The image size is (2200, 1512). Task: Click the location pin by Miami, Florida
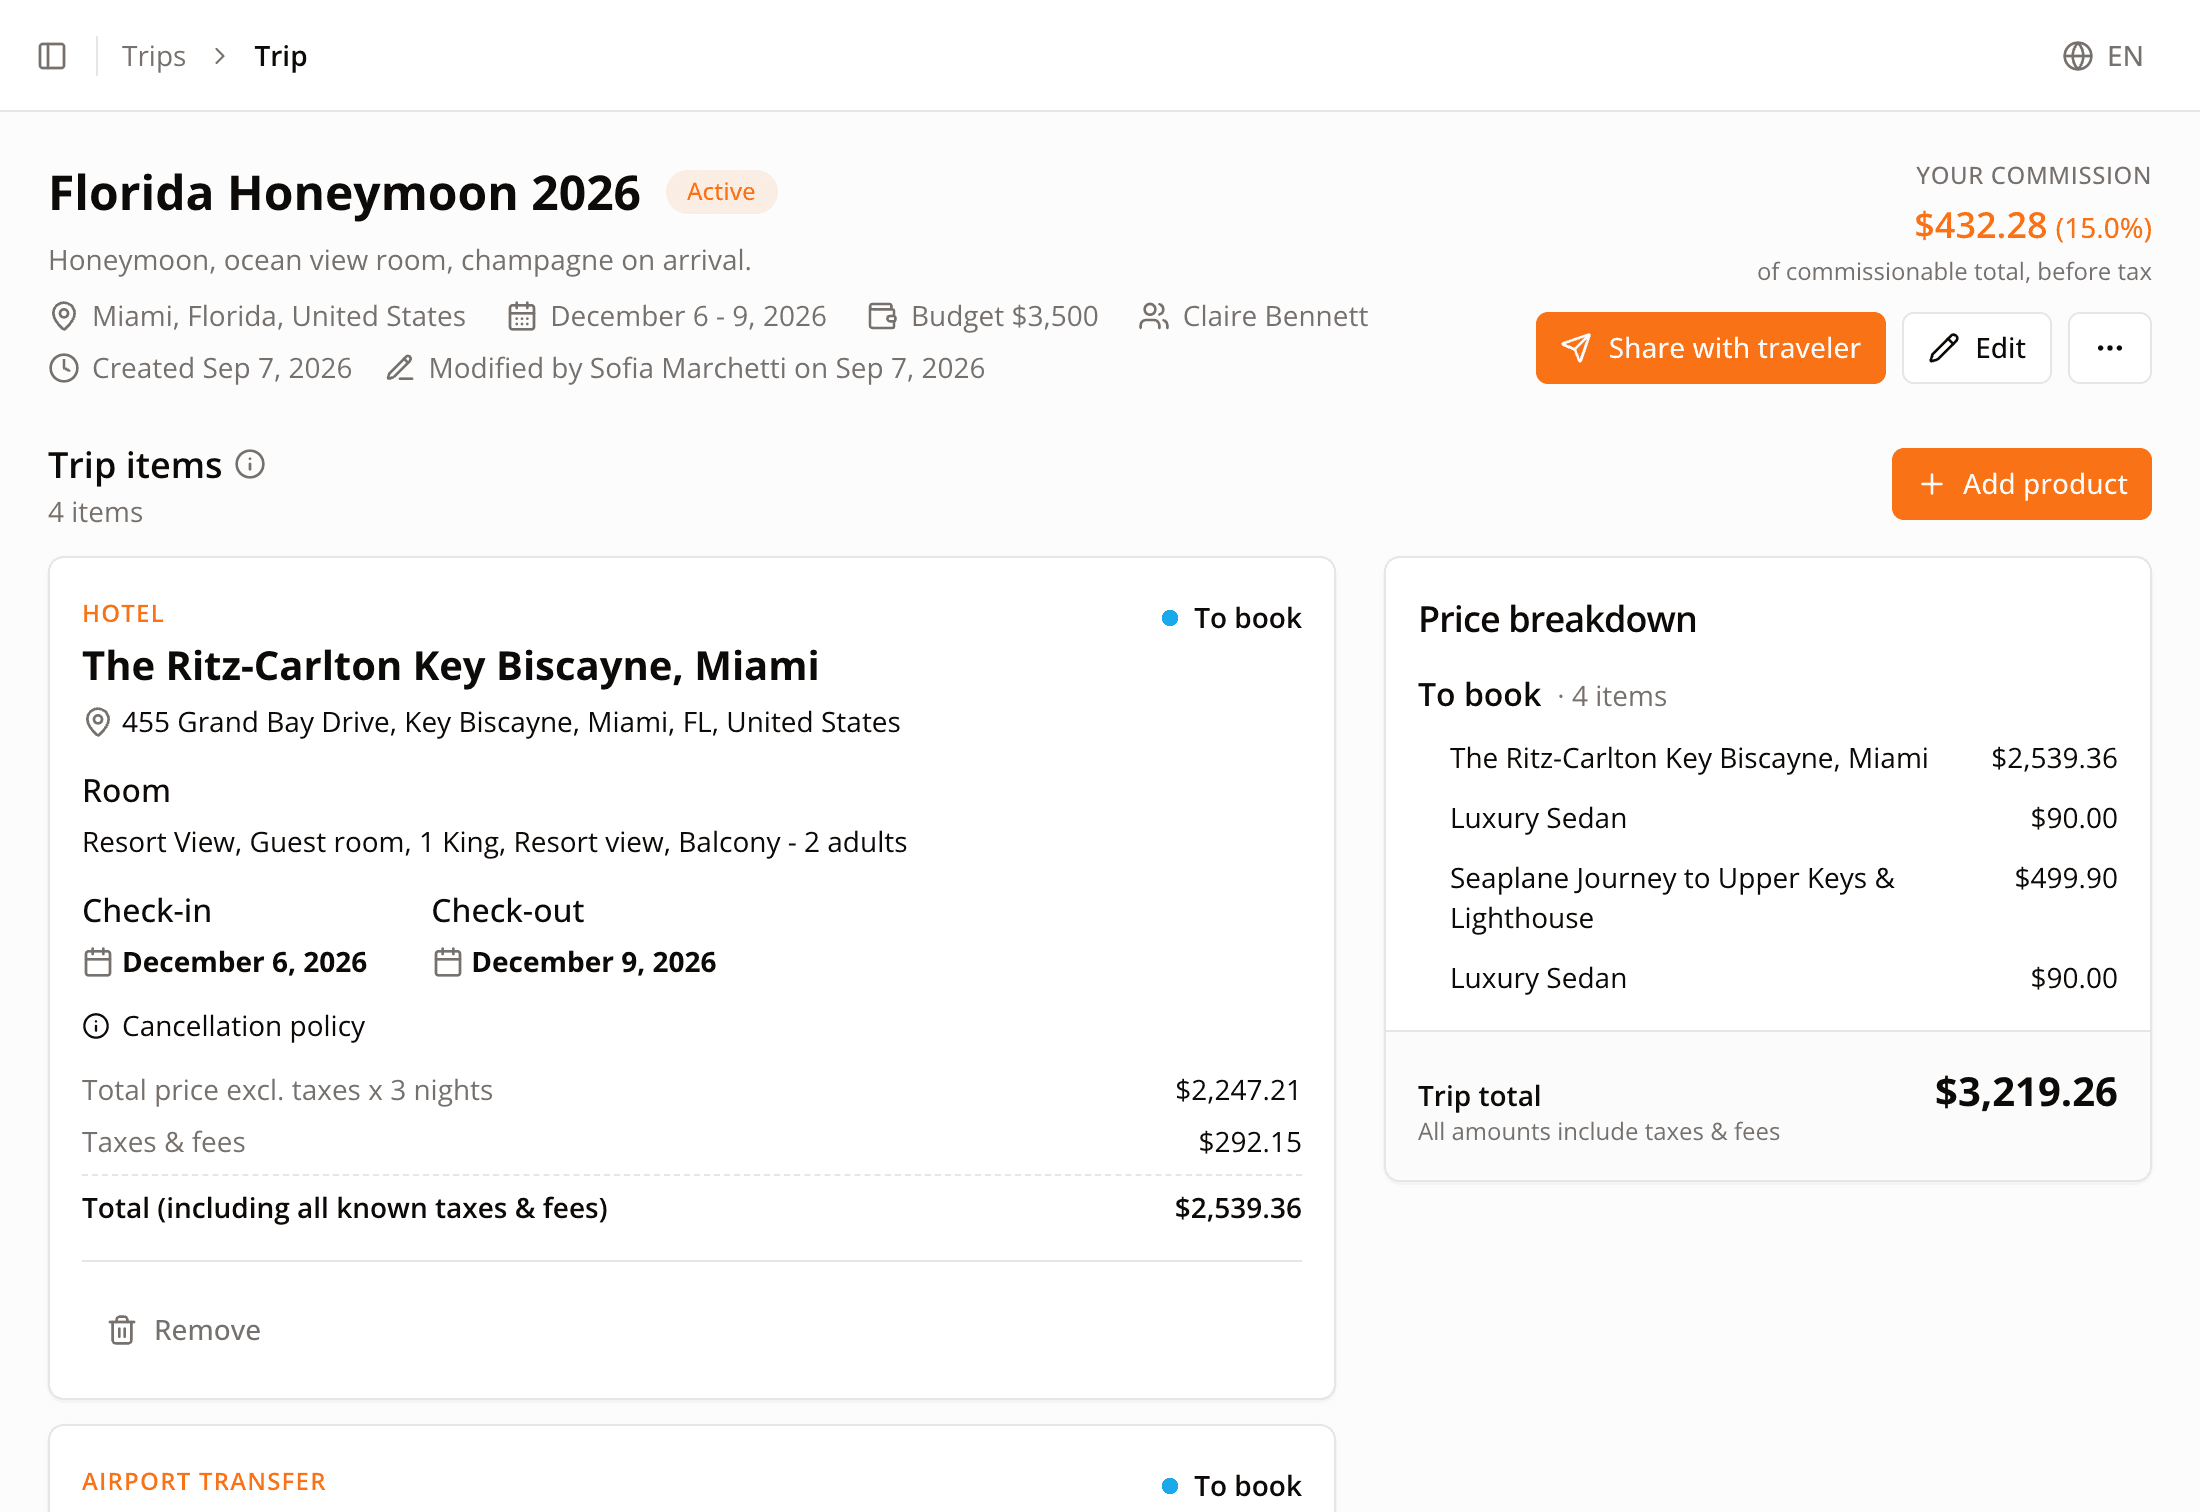pos(64,316)
